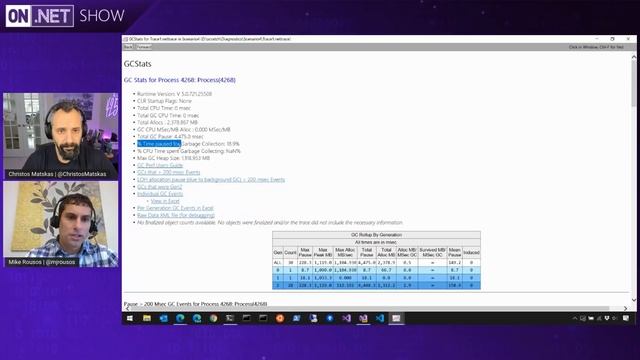Open the notification center icon
Screen dimensions: 640x360
tap(626, 318)
